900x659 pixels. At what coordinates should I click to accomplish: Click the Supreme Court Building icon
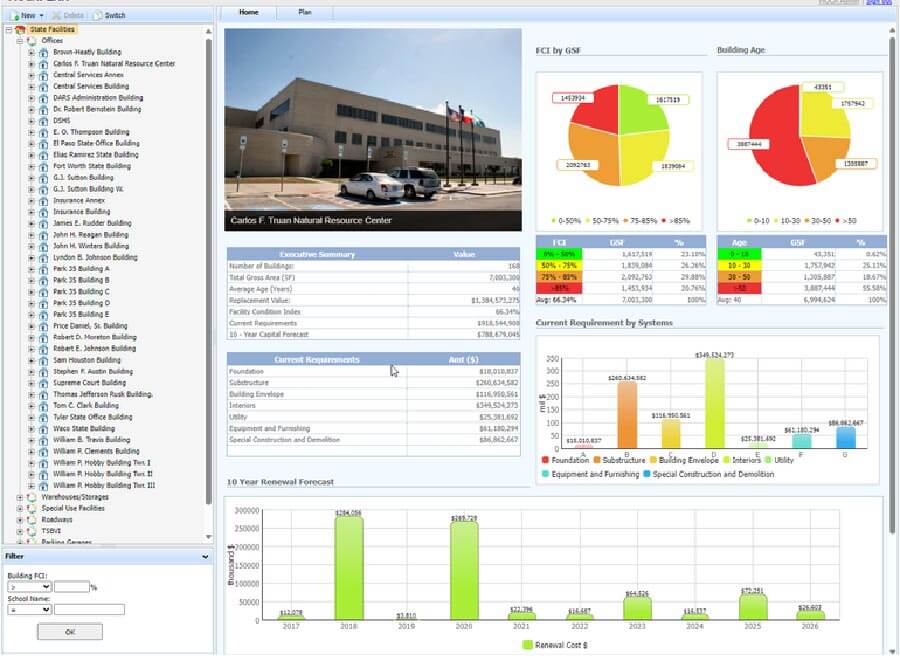pyautogui.click(x=43, y=383)
